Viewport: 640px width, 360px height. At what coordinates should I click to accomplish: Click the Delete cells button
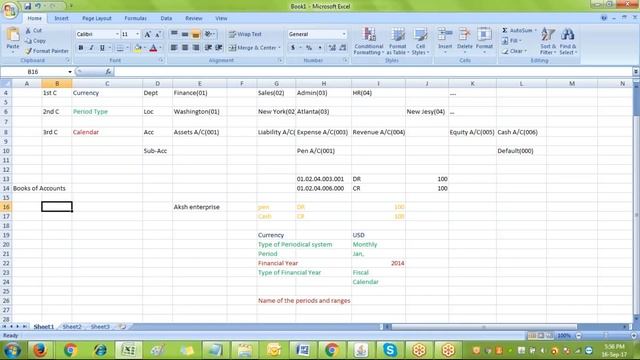[x=464, y=40]
